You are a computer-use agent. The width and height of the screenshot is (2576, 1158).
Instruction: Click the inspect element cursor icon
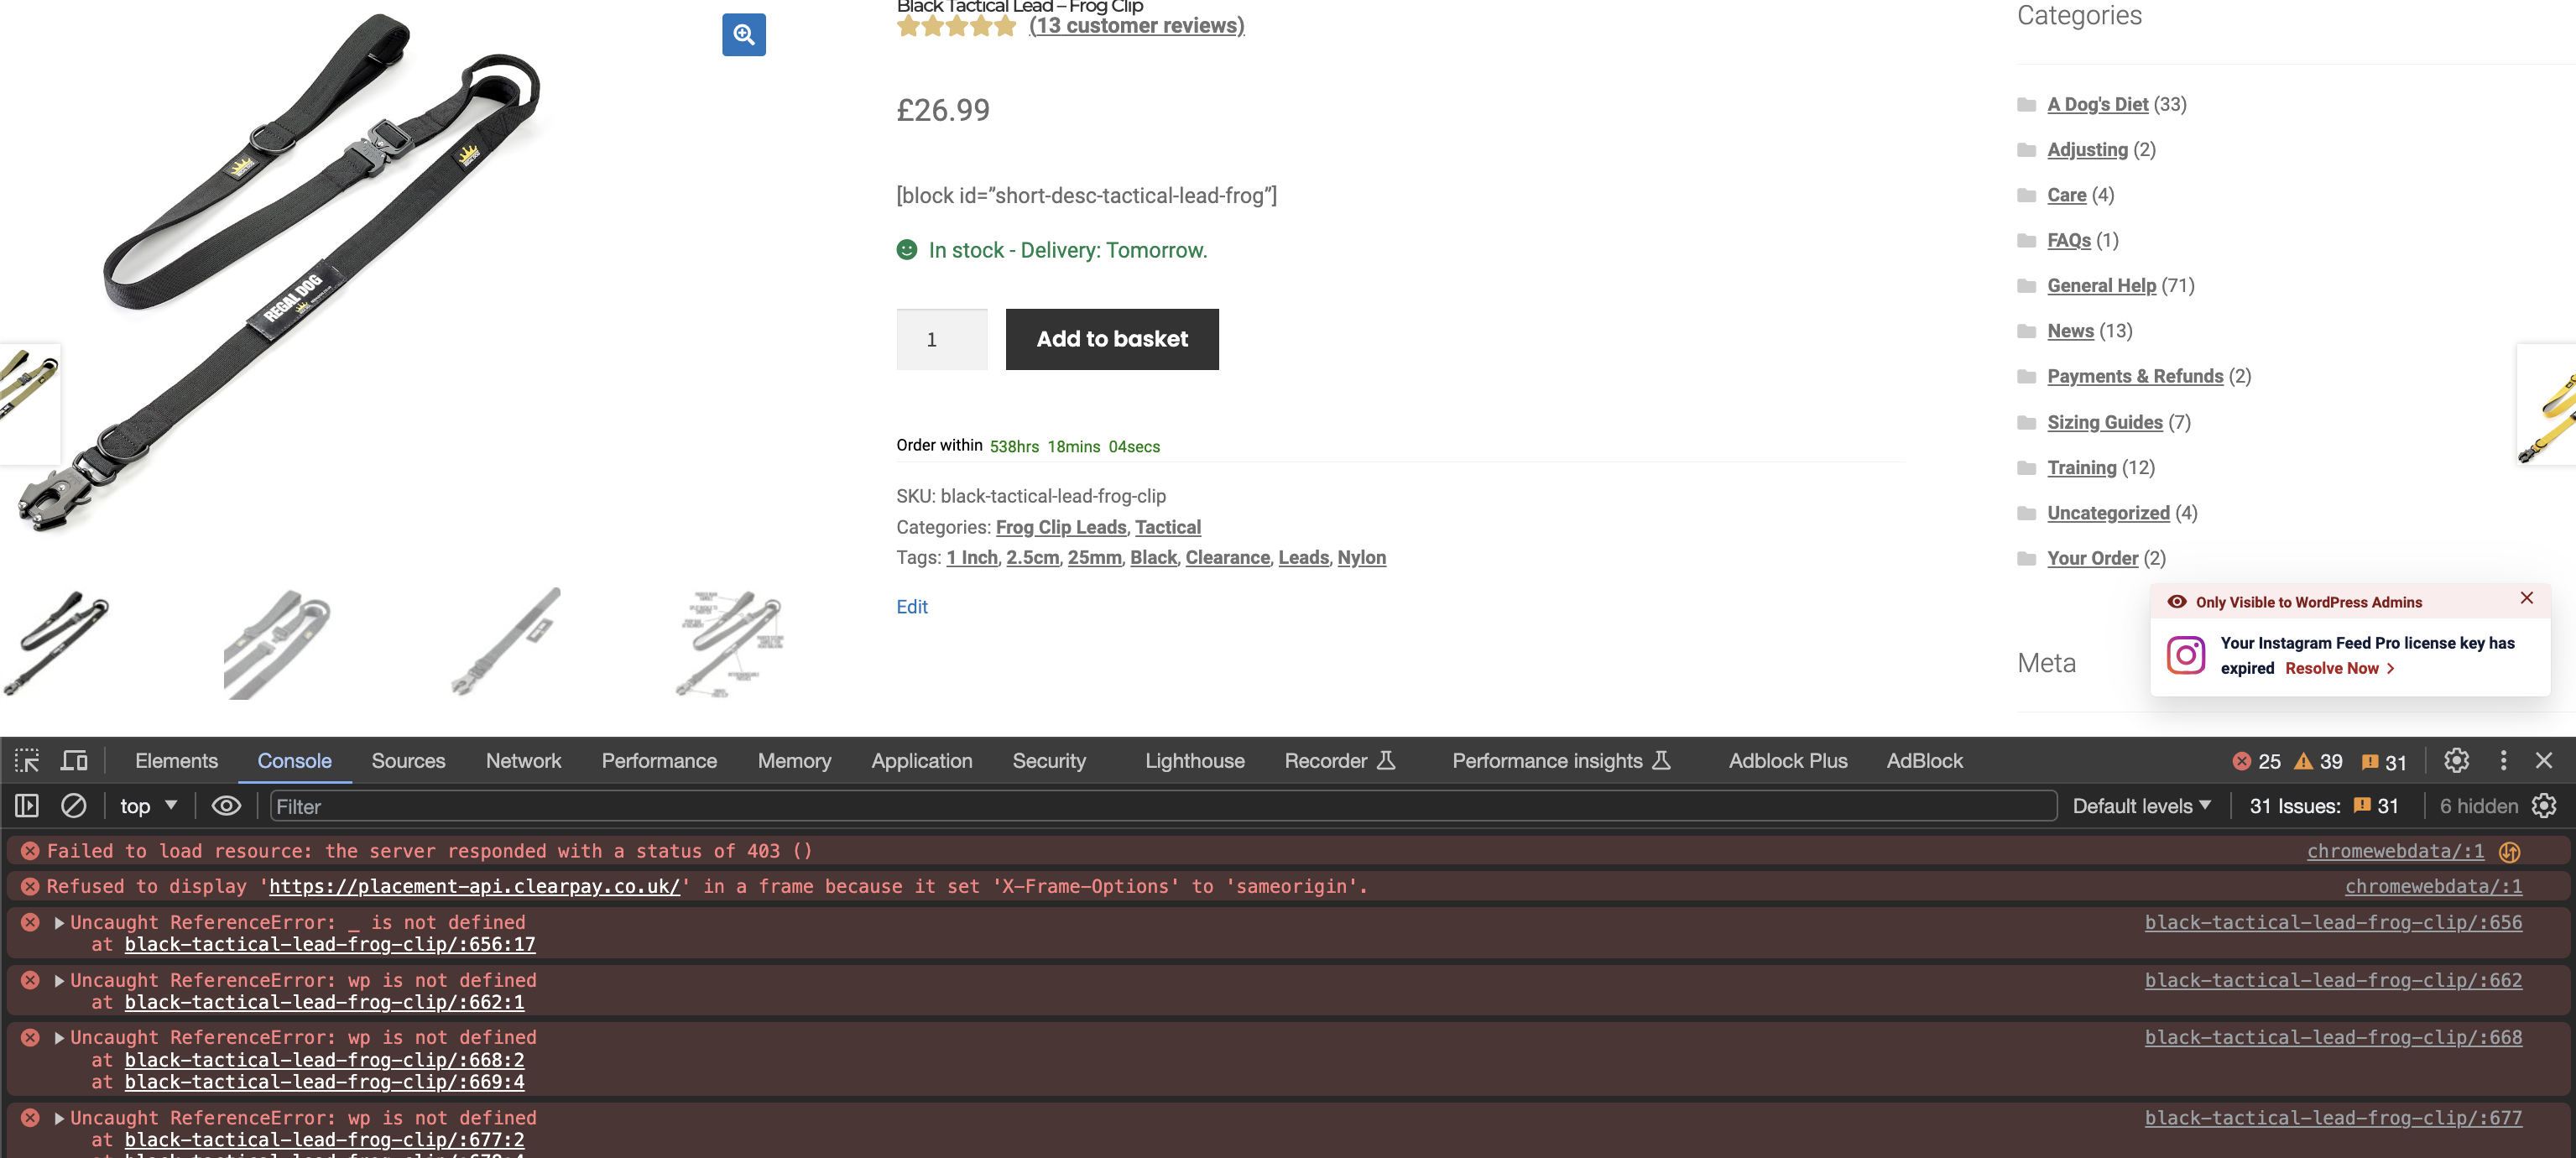pyautogui.click(x=28, y=759)
